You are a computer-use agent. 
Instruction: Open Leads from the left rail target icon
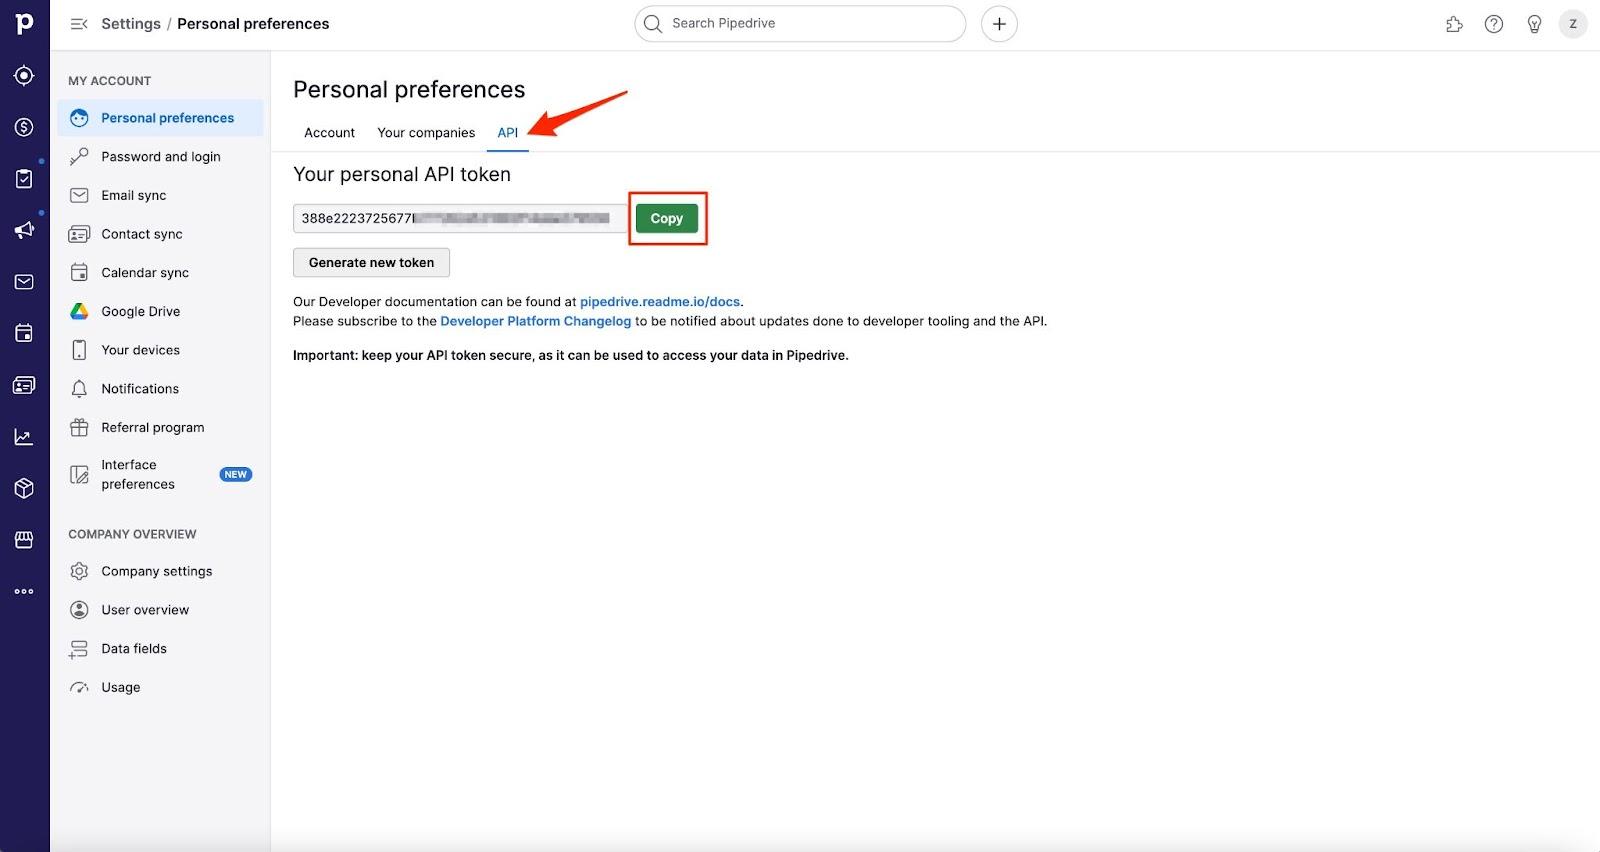coord(24,76)
